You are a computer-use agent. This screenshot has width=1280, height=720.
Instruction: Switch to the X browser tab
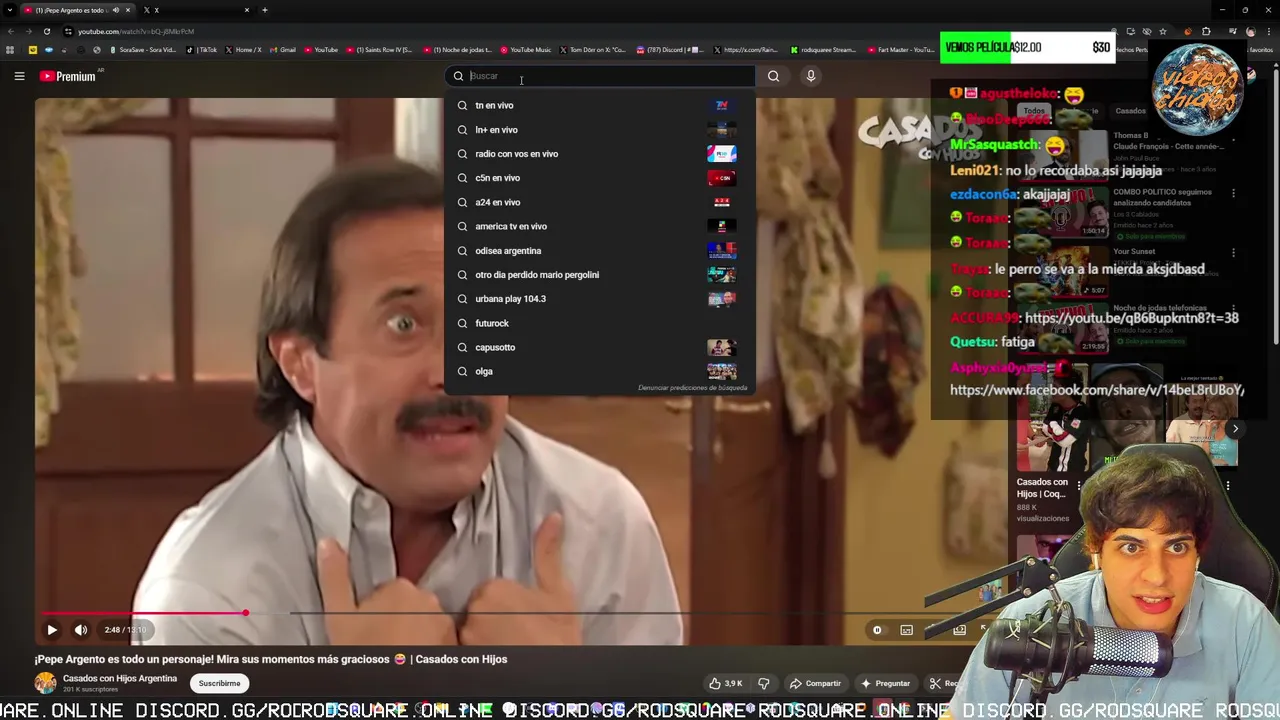point(195,10)
